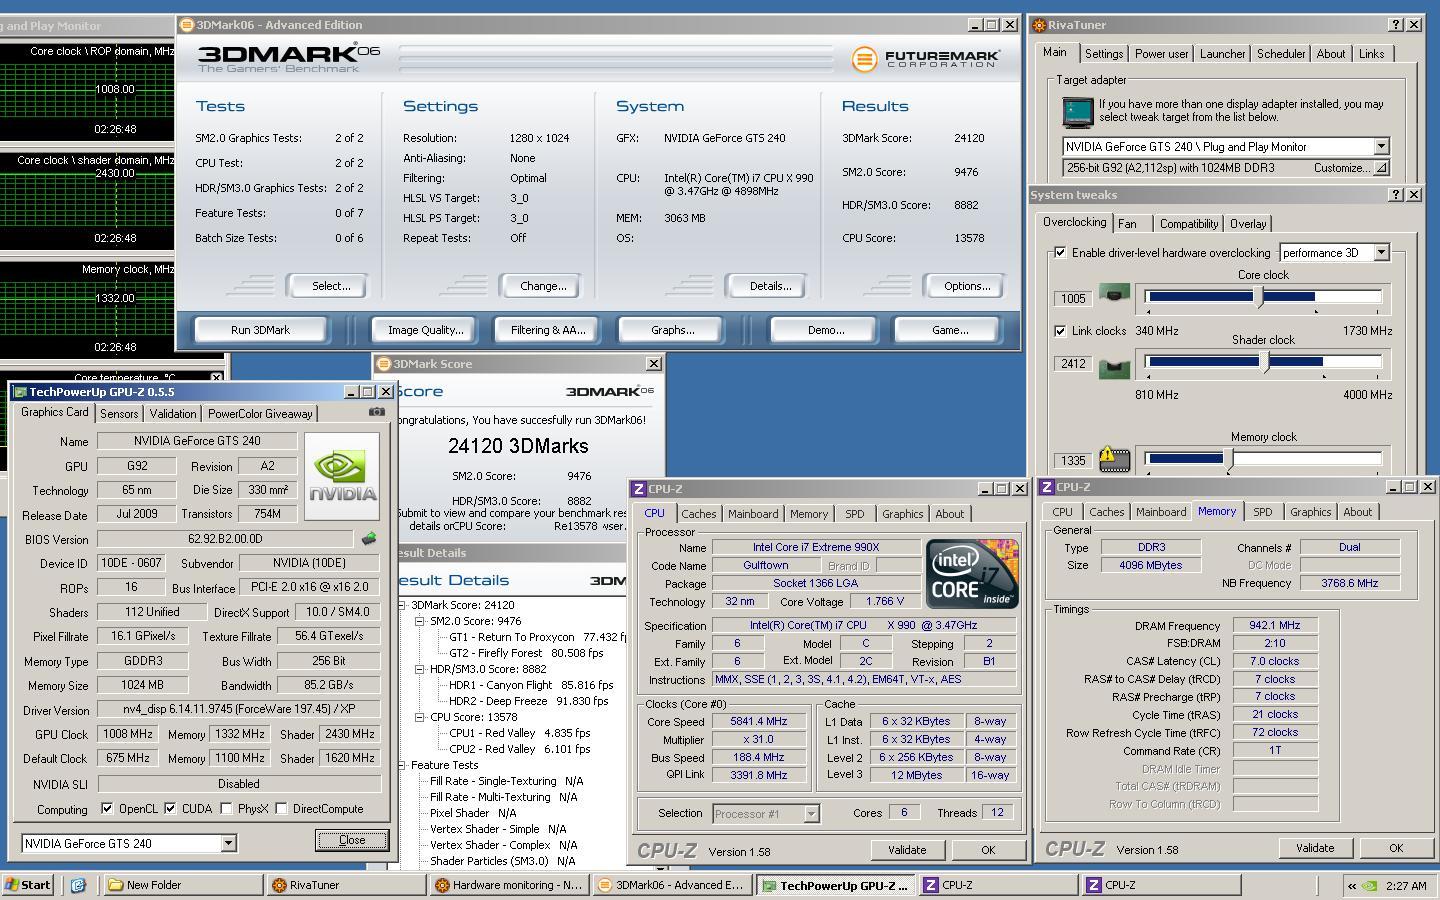Image resolution: width=1440 pixels, height=900 pixels.
Task: Open the GPU selection dropdown in GPU-Z
Action: [x=228, y=843]
